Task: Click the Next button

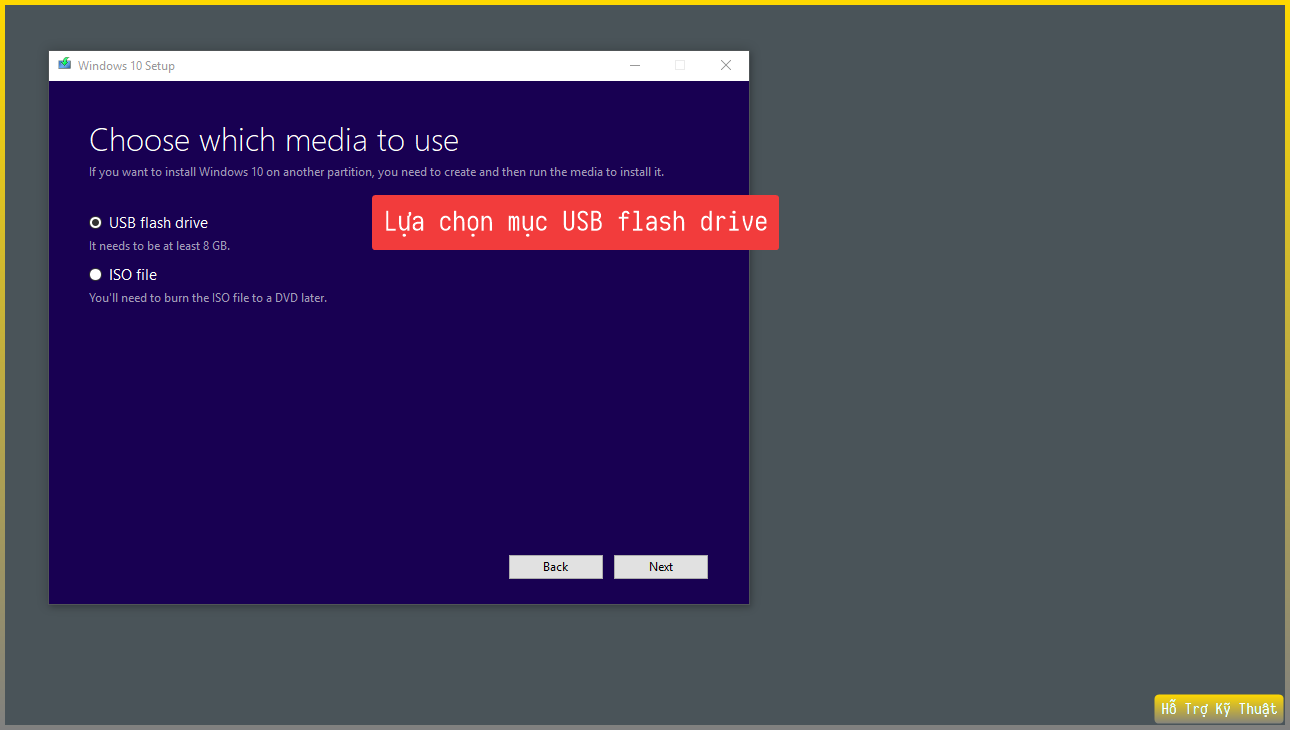Action: tap(661, 567)
